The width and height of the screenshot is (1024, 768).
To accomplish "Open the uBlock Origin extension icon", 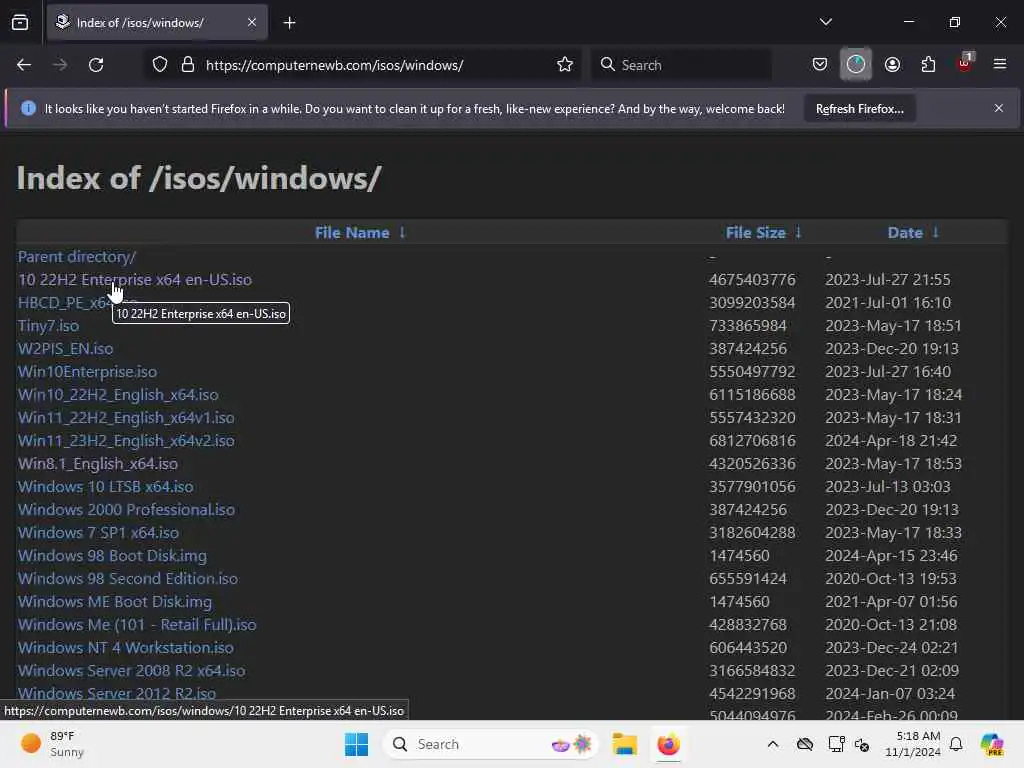I will 965,63.
